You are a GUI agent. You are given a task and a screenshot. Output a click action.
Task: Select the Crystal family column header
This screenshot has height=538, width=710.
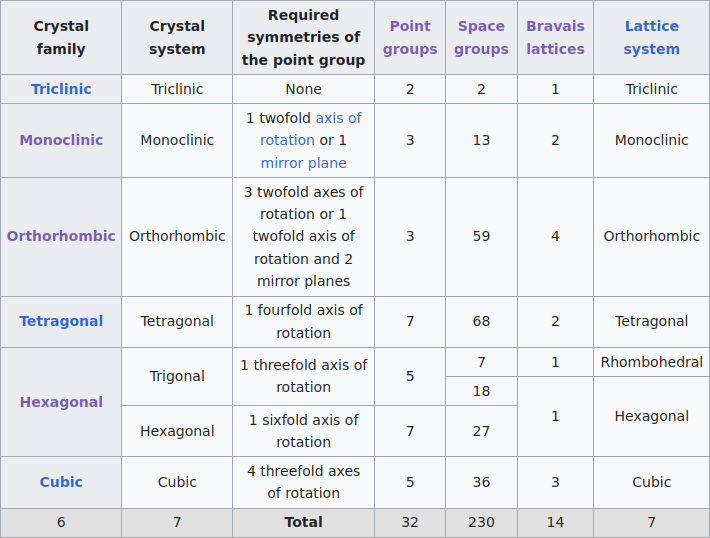61,37
